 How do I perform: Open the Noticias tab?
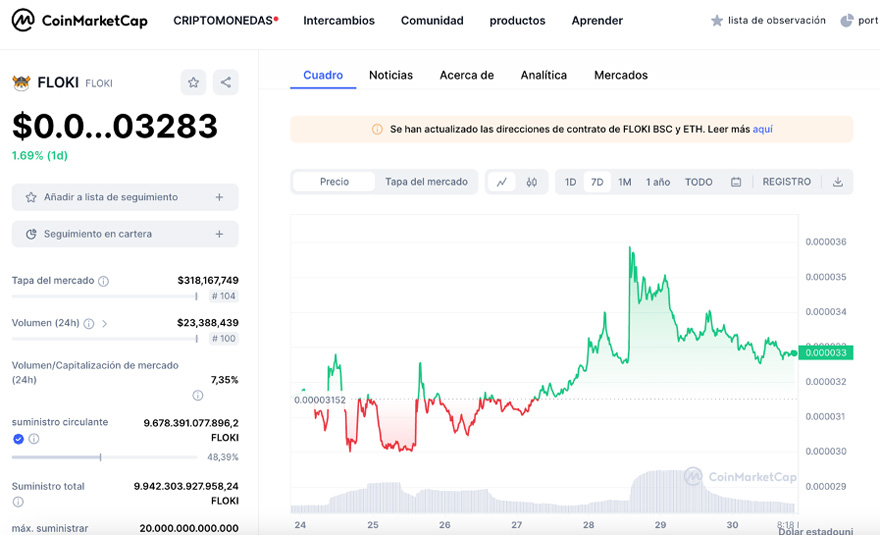390,75
